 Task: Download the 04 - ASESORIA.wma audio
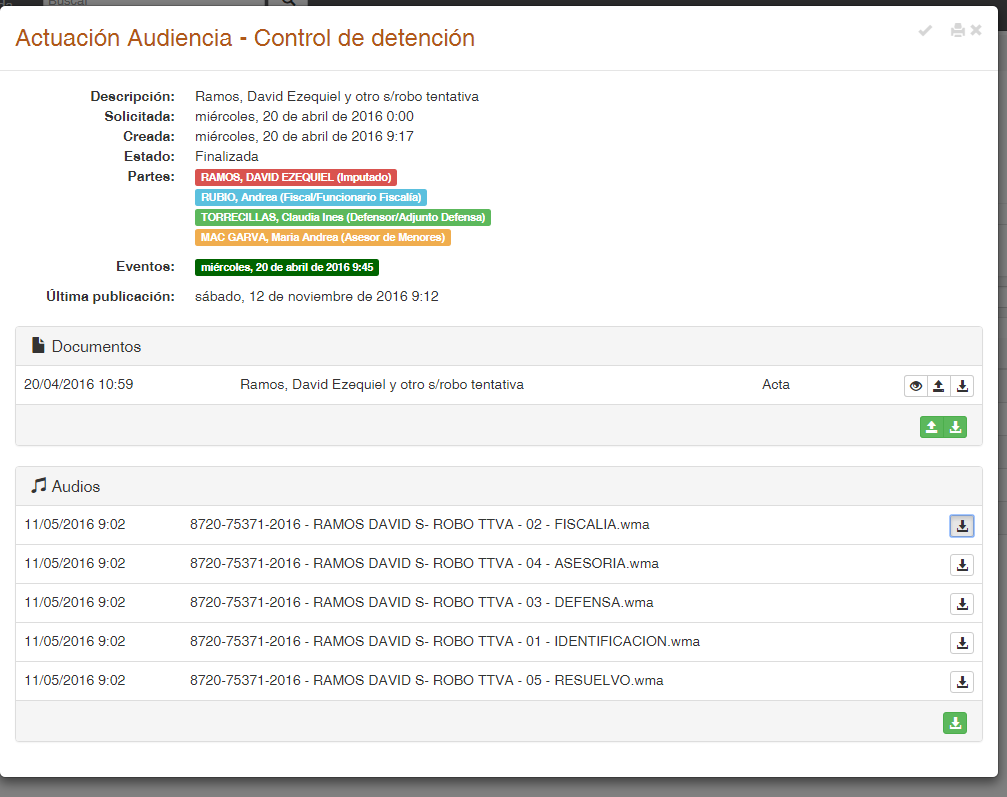pyautogui.click(x=961, y=565)
